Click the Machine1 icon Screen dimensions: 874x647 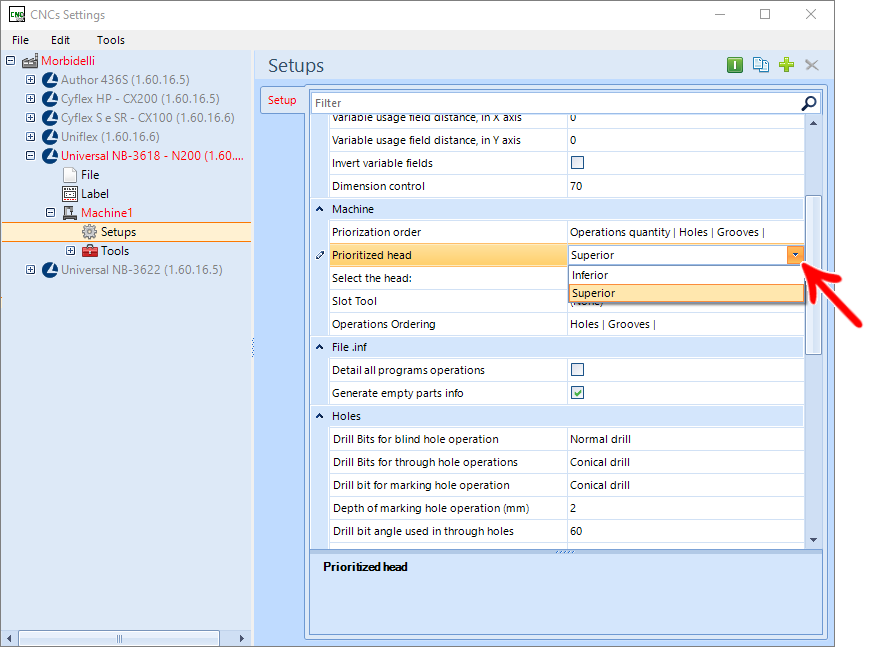click(x=70, y=213)
